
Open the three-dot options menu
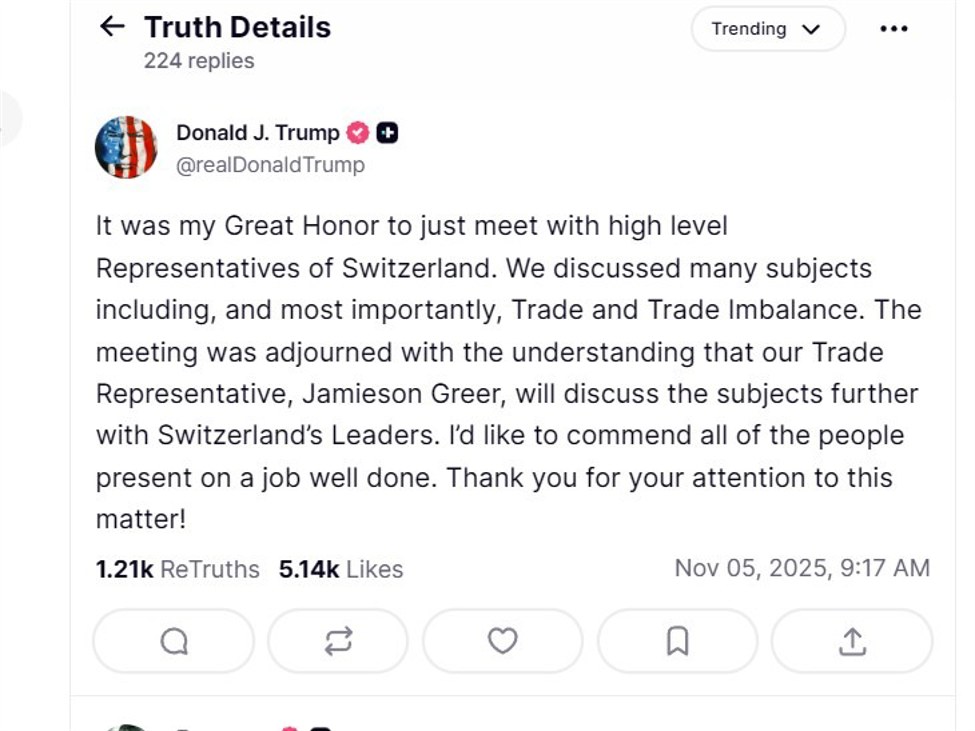point(893,29)
